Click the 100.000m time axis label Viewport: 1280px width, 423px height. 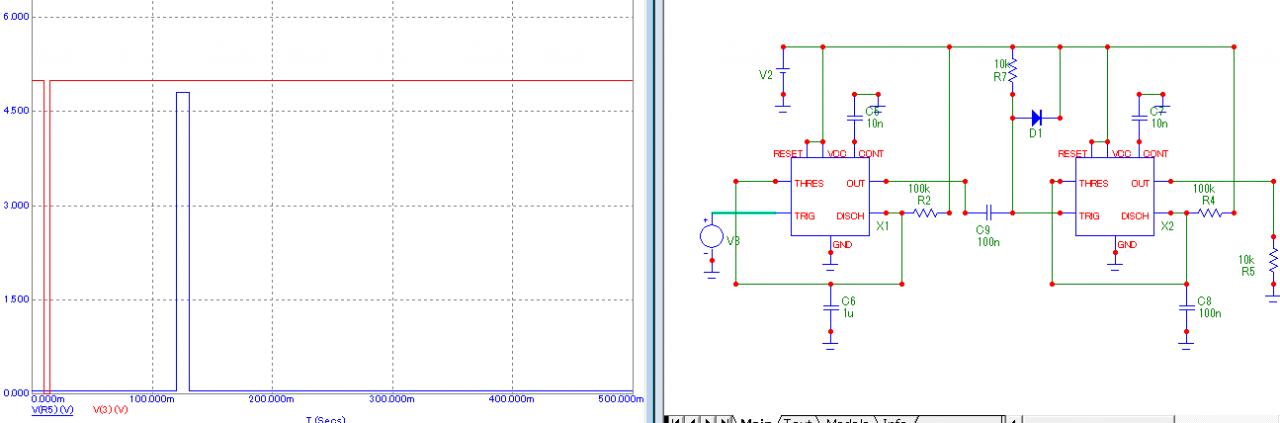151,399
